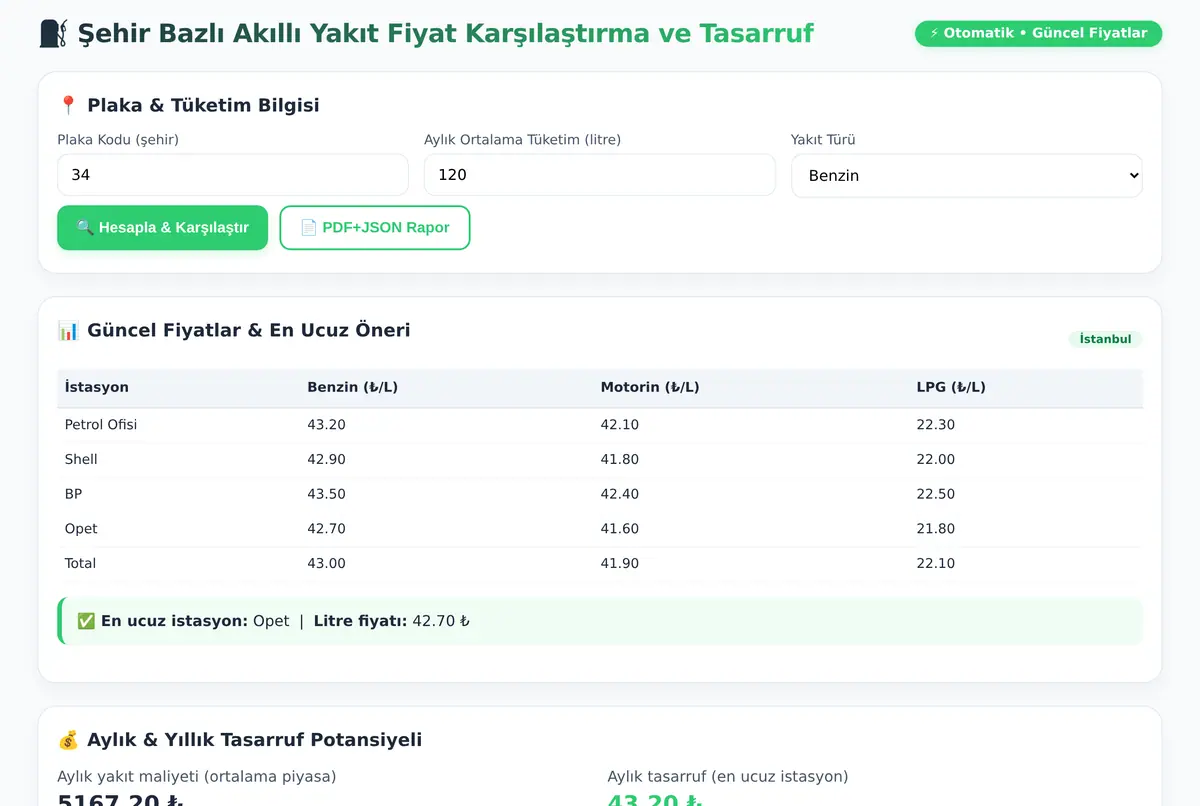Click the pin icon beside Plaka & Tüketim Bilgisi
This screenshot has height=806, width=1200.
click(68, 105)
